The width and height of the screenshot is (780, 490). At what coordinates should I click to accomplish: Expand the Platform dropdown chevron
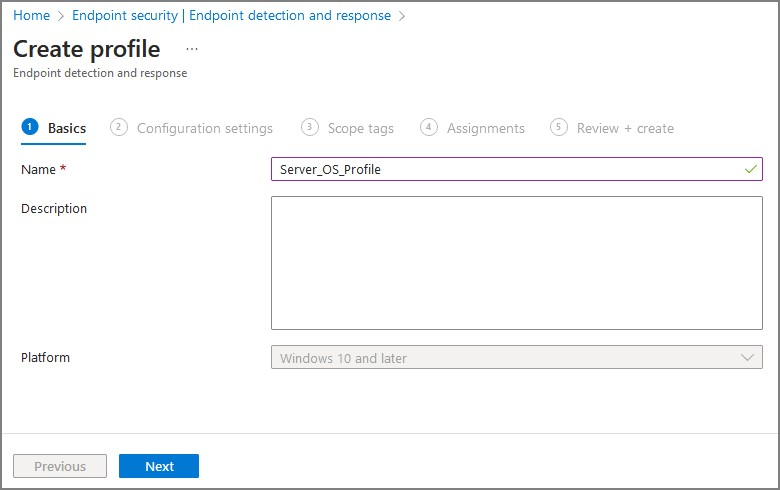tap(747, 358)
